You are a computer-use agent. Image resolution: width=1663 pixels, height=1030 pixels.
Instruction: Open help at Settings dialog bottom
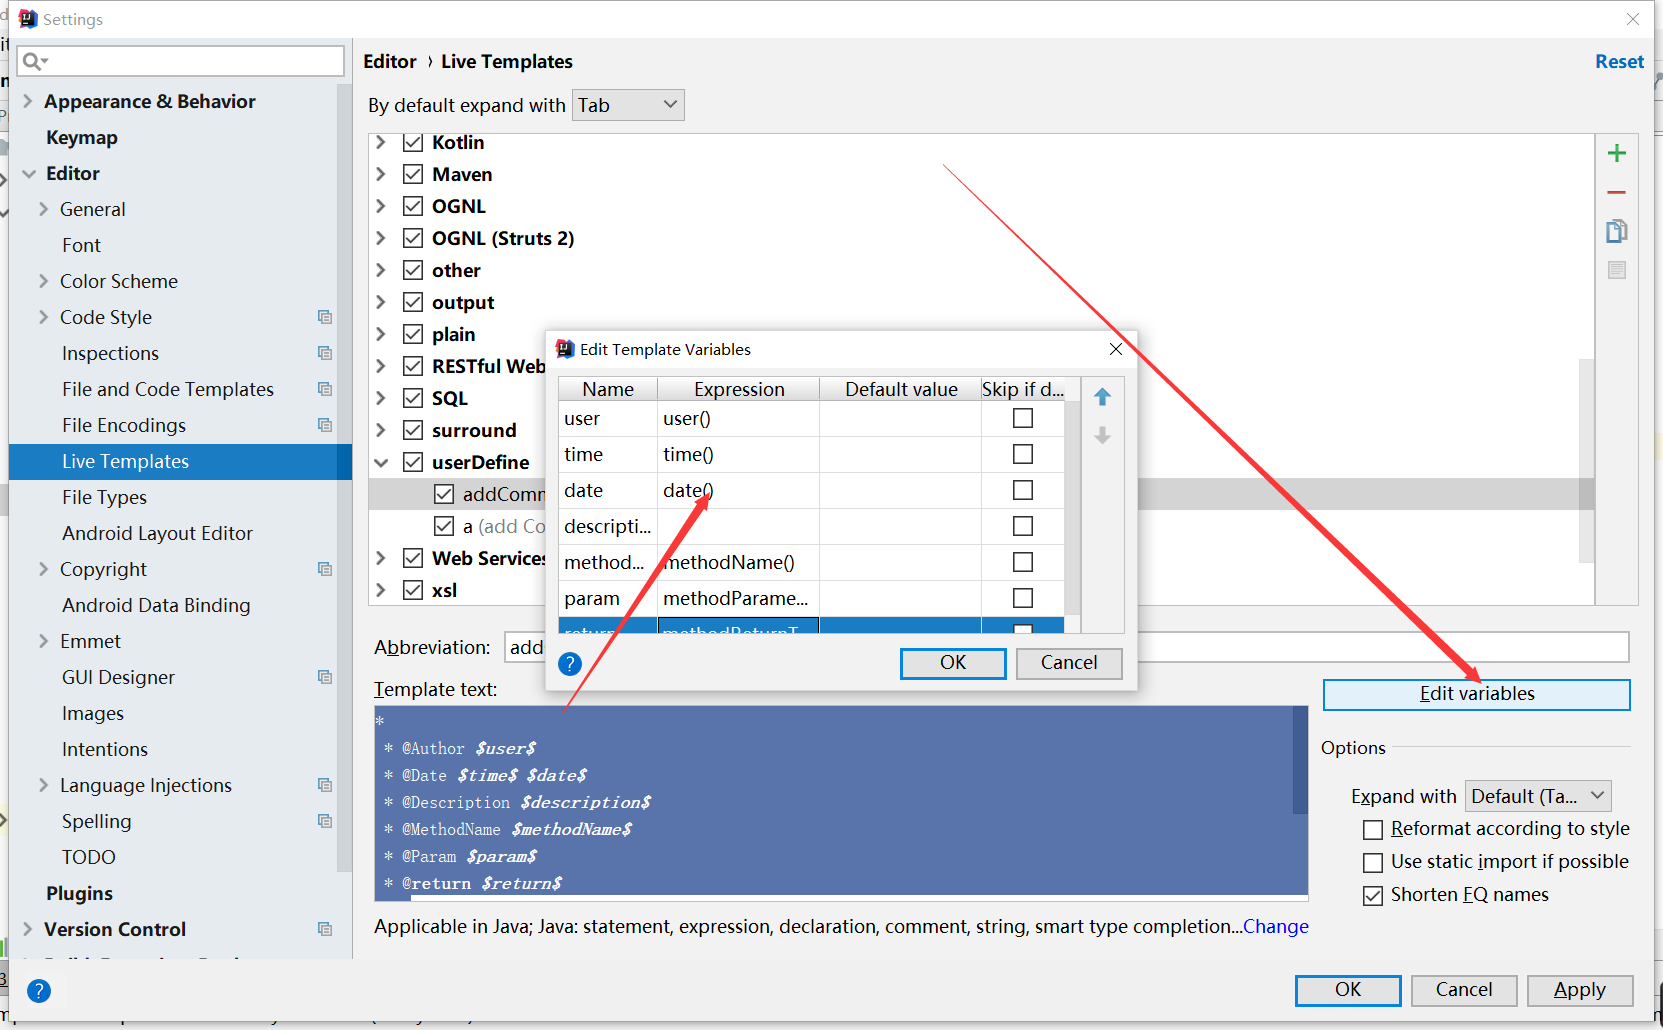click(39, 991)
